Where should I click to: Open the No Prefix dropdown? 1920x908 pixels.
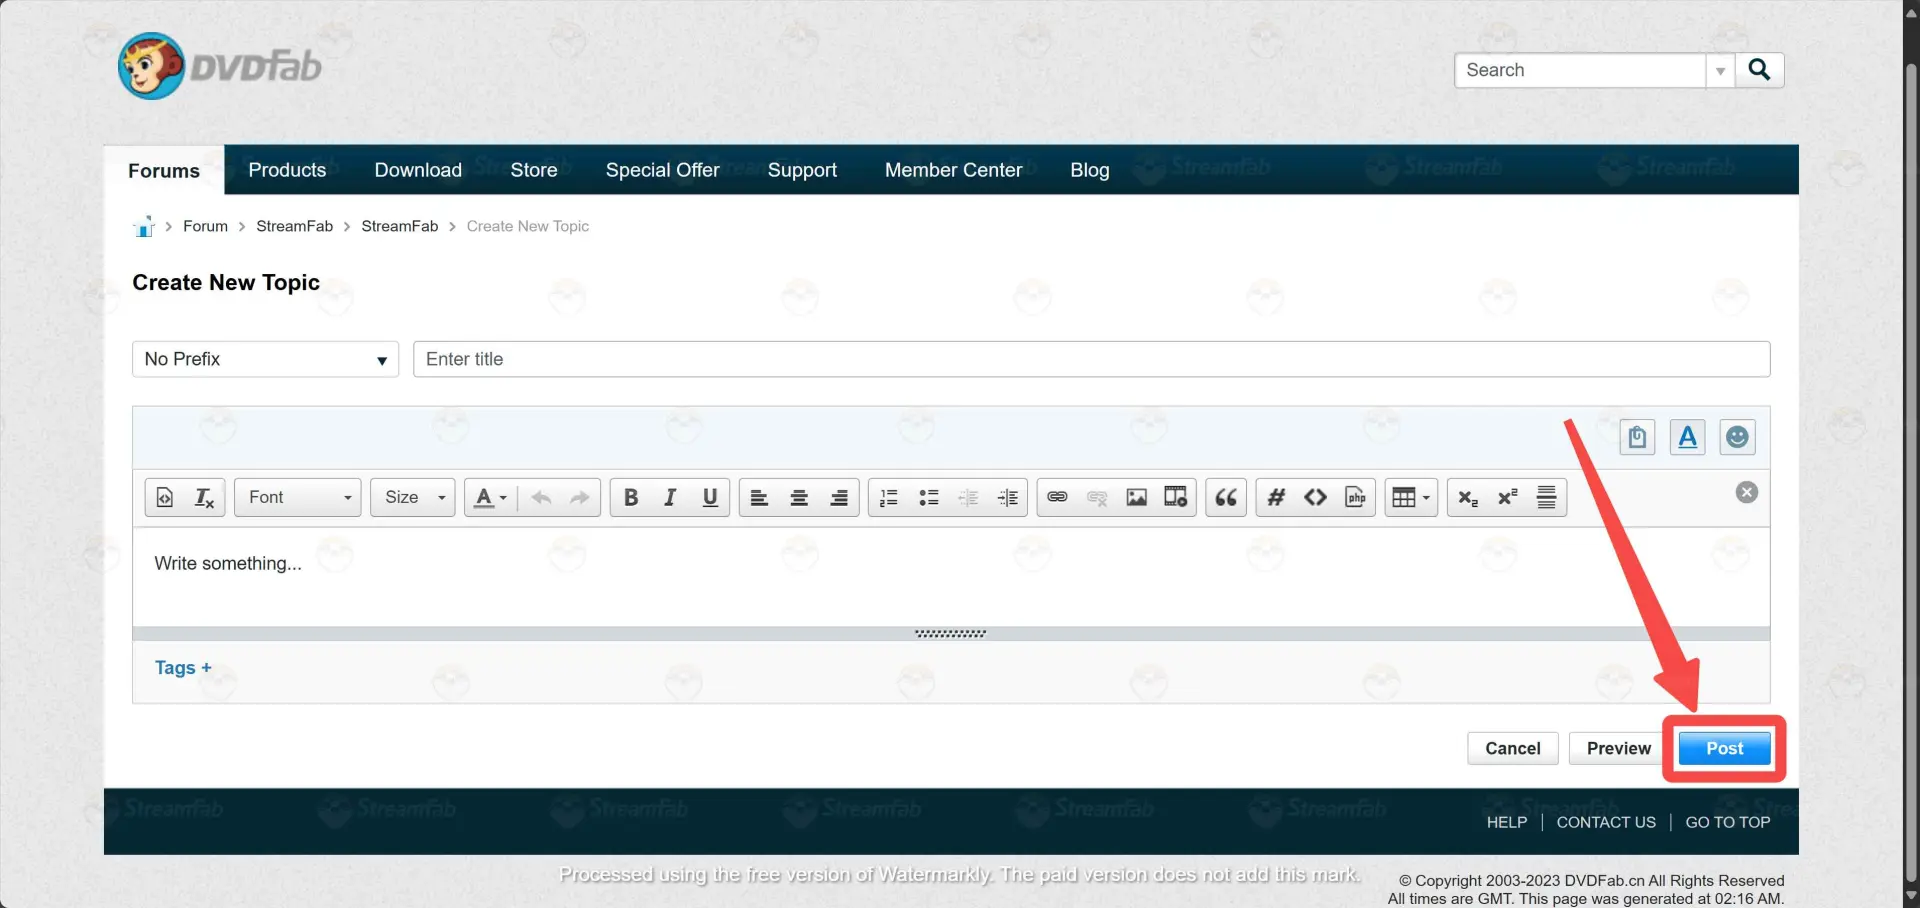(265, 359)
